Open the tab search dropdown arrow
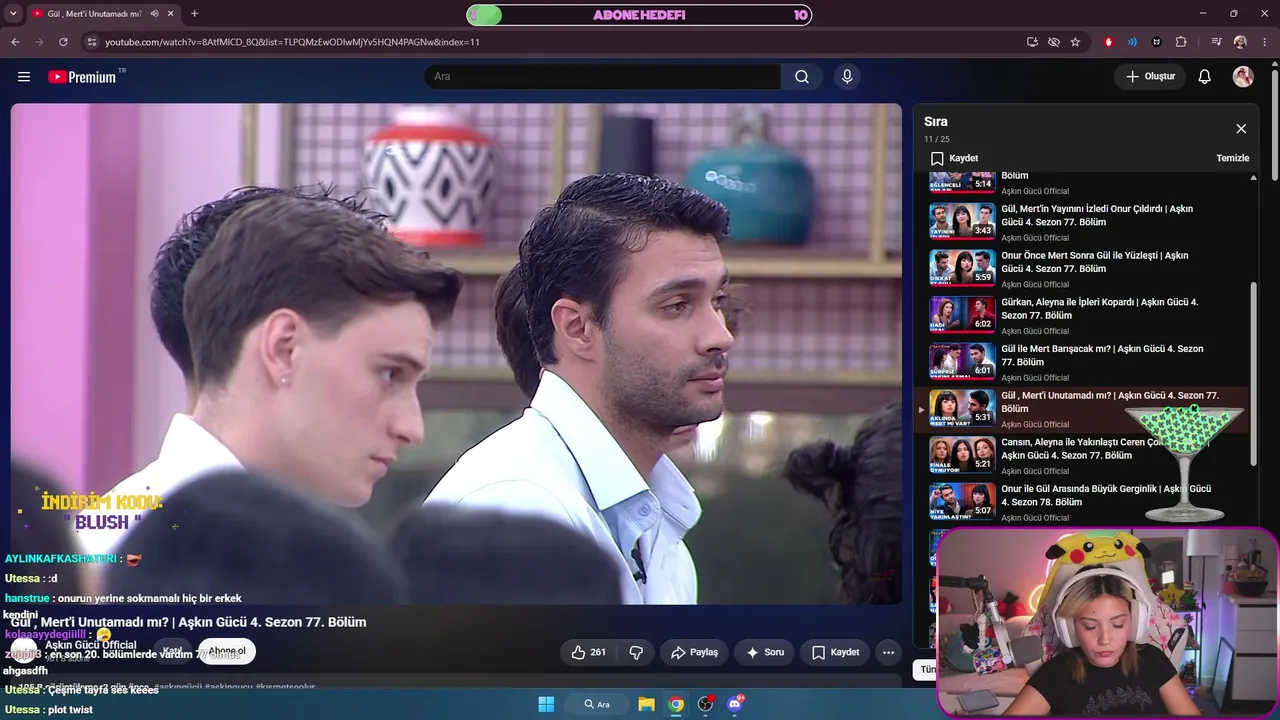Viewport: 1280px width, 720px height. pyautogui.click(x=13, y=14)
